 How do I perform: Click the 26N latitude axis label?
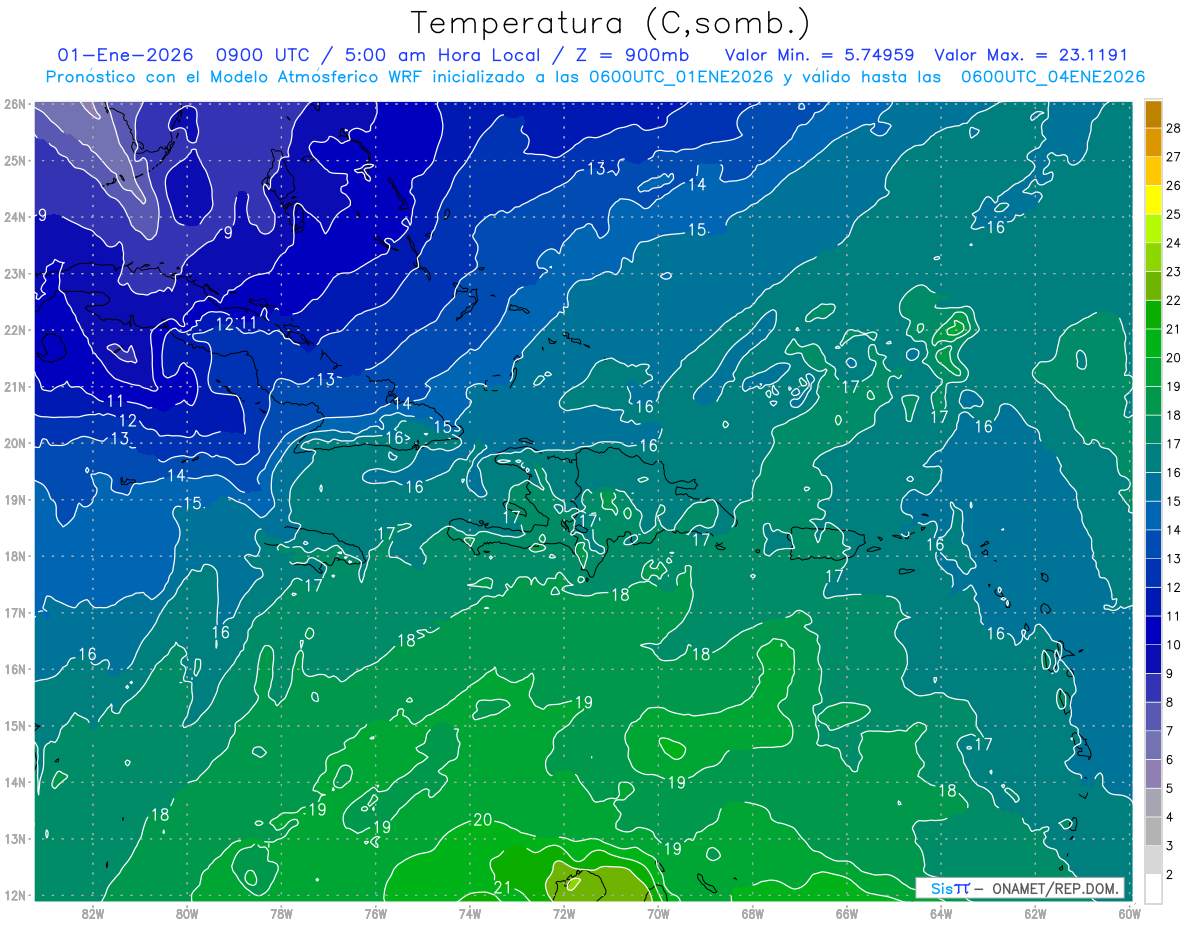tap(14, 104)
